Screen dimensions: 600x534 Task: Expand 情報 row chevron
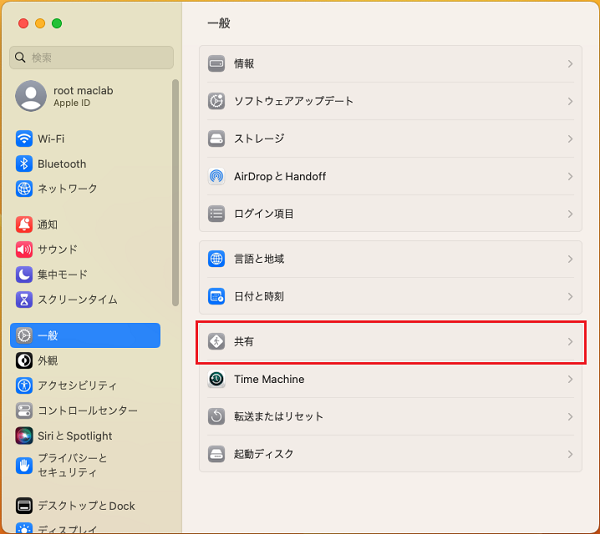coord(570,63)
